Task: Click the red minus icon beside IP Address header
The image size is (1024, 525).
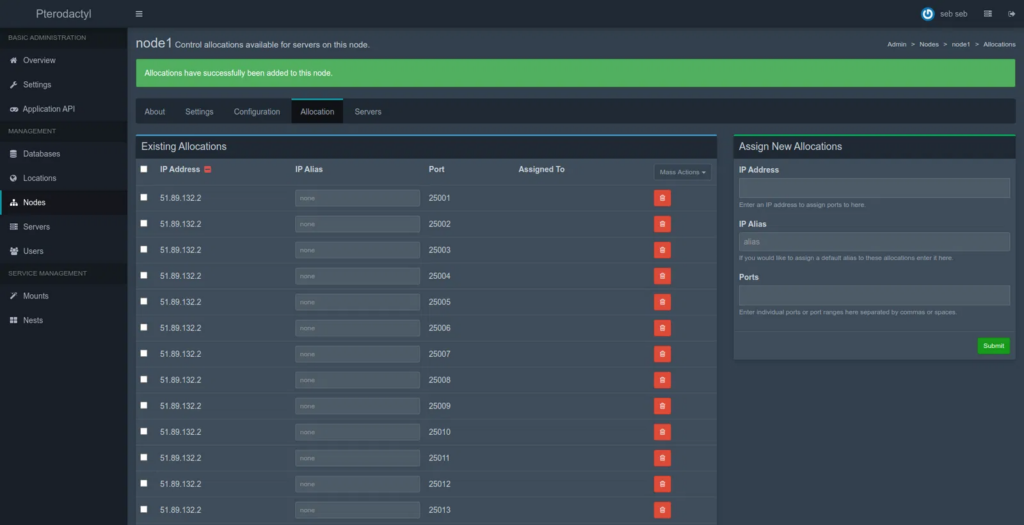Action: tap(207, 170)
